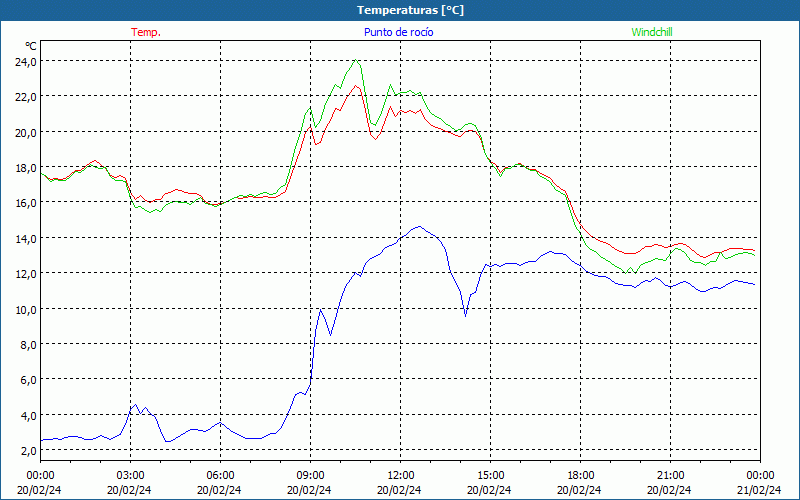Click the 12:00 time axis label
This screenshot has height=500, width=800.
pos(400,476)
